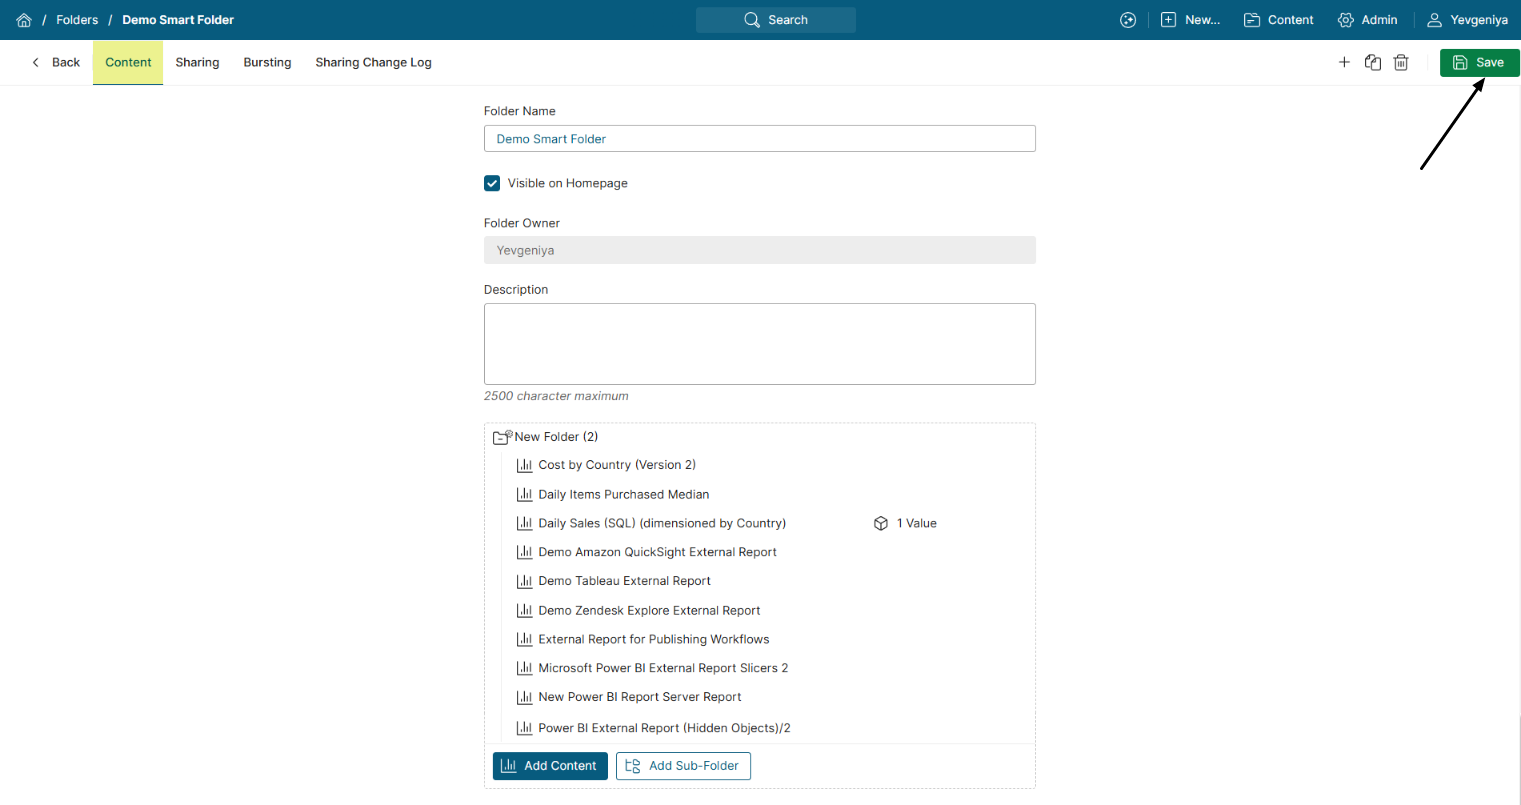This screenshot has height=805, width=1521.
Task: Open the New... menu
Action: [1190, 20]
